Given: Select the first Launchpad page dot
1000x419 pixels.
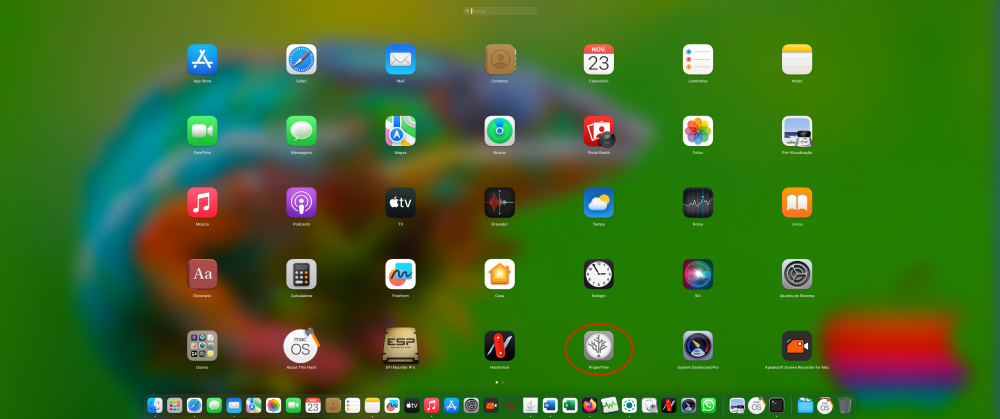Looking at the screenshot, I should (x=497, y=382).
